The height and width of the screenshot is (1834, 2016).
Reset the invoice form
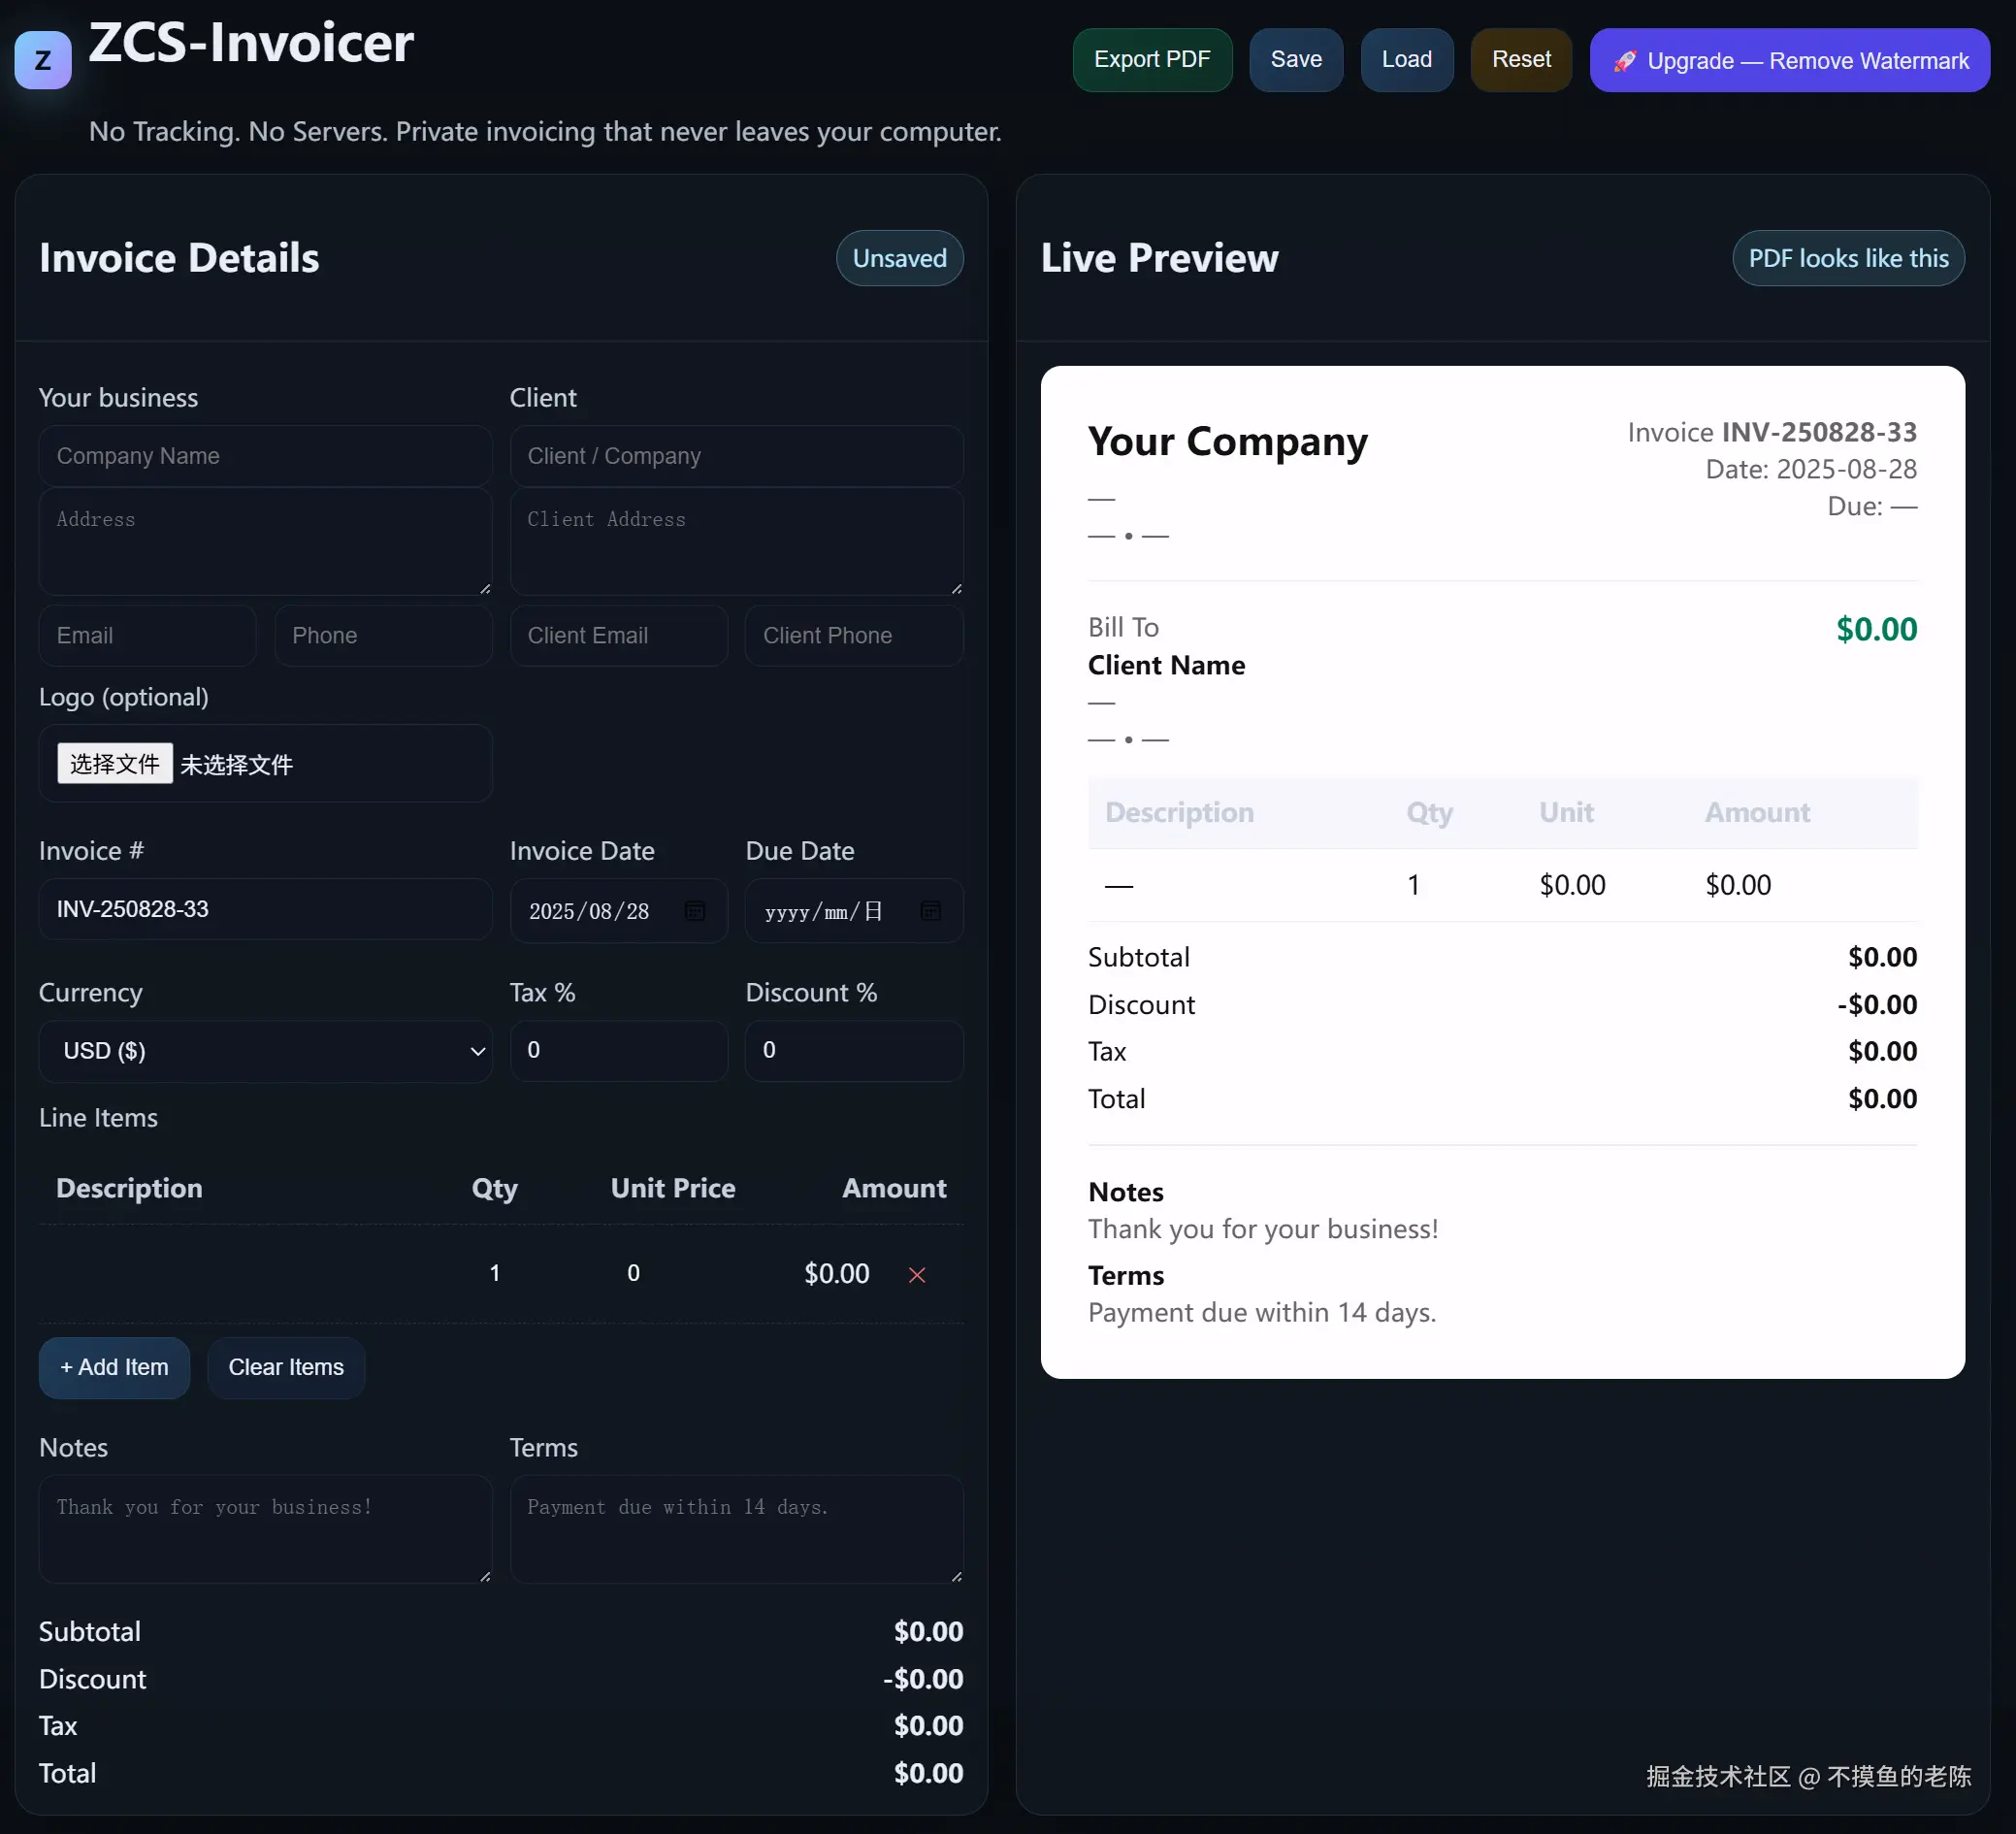point(1520,60)
